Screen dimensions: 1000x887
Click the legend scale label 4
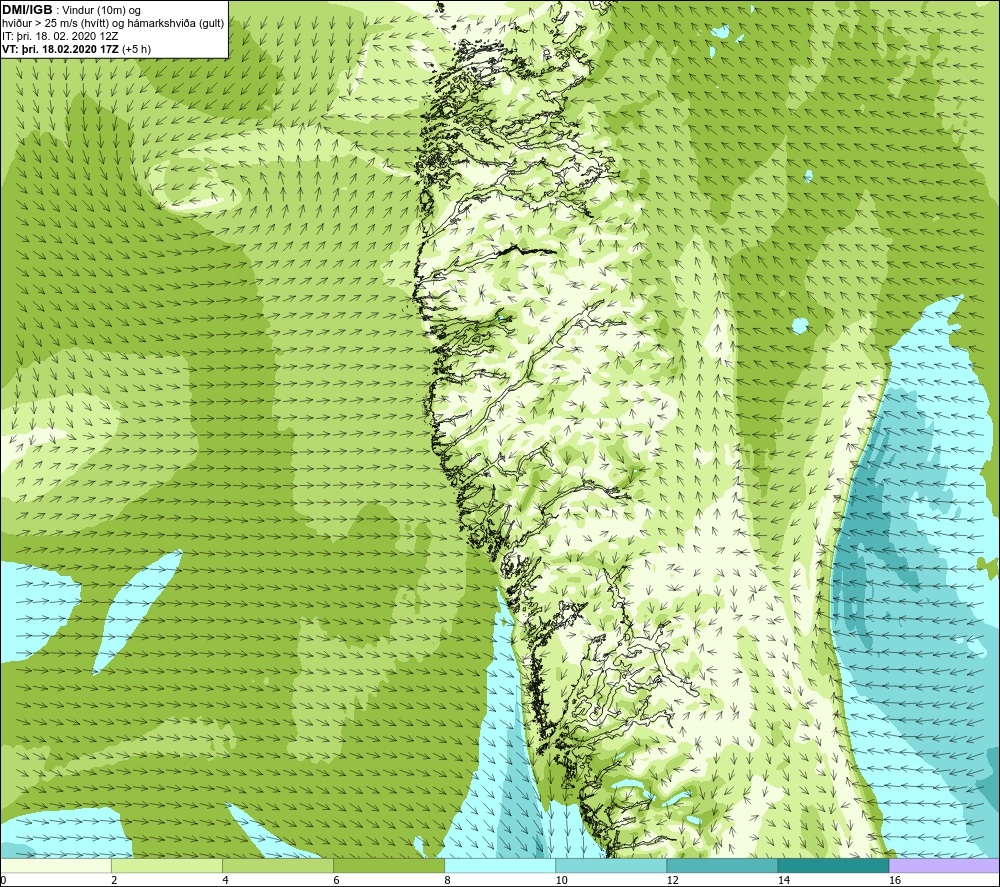tap(225, 881)
